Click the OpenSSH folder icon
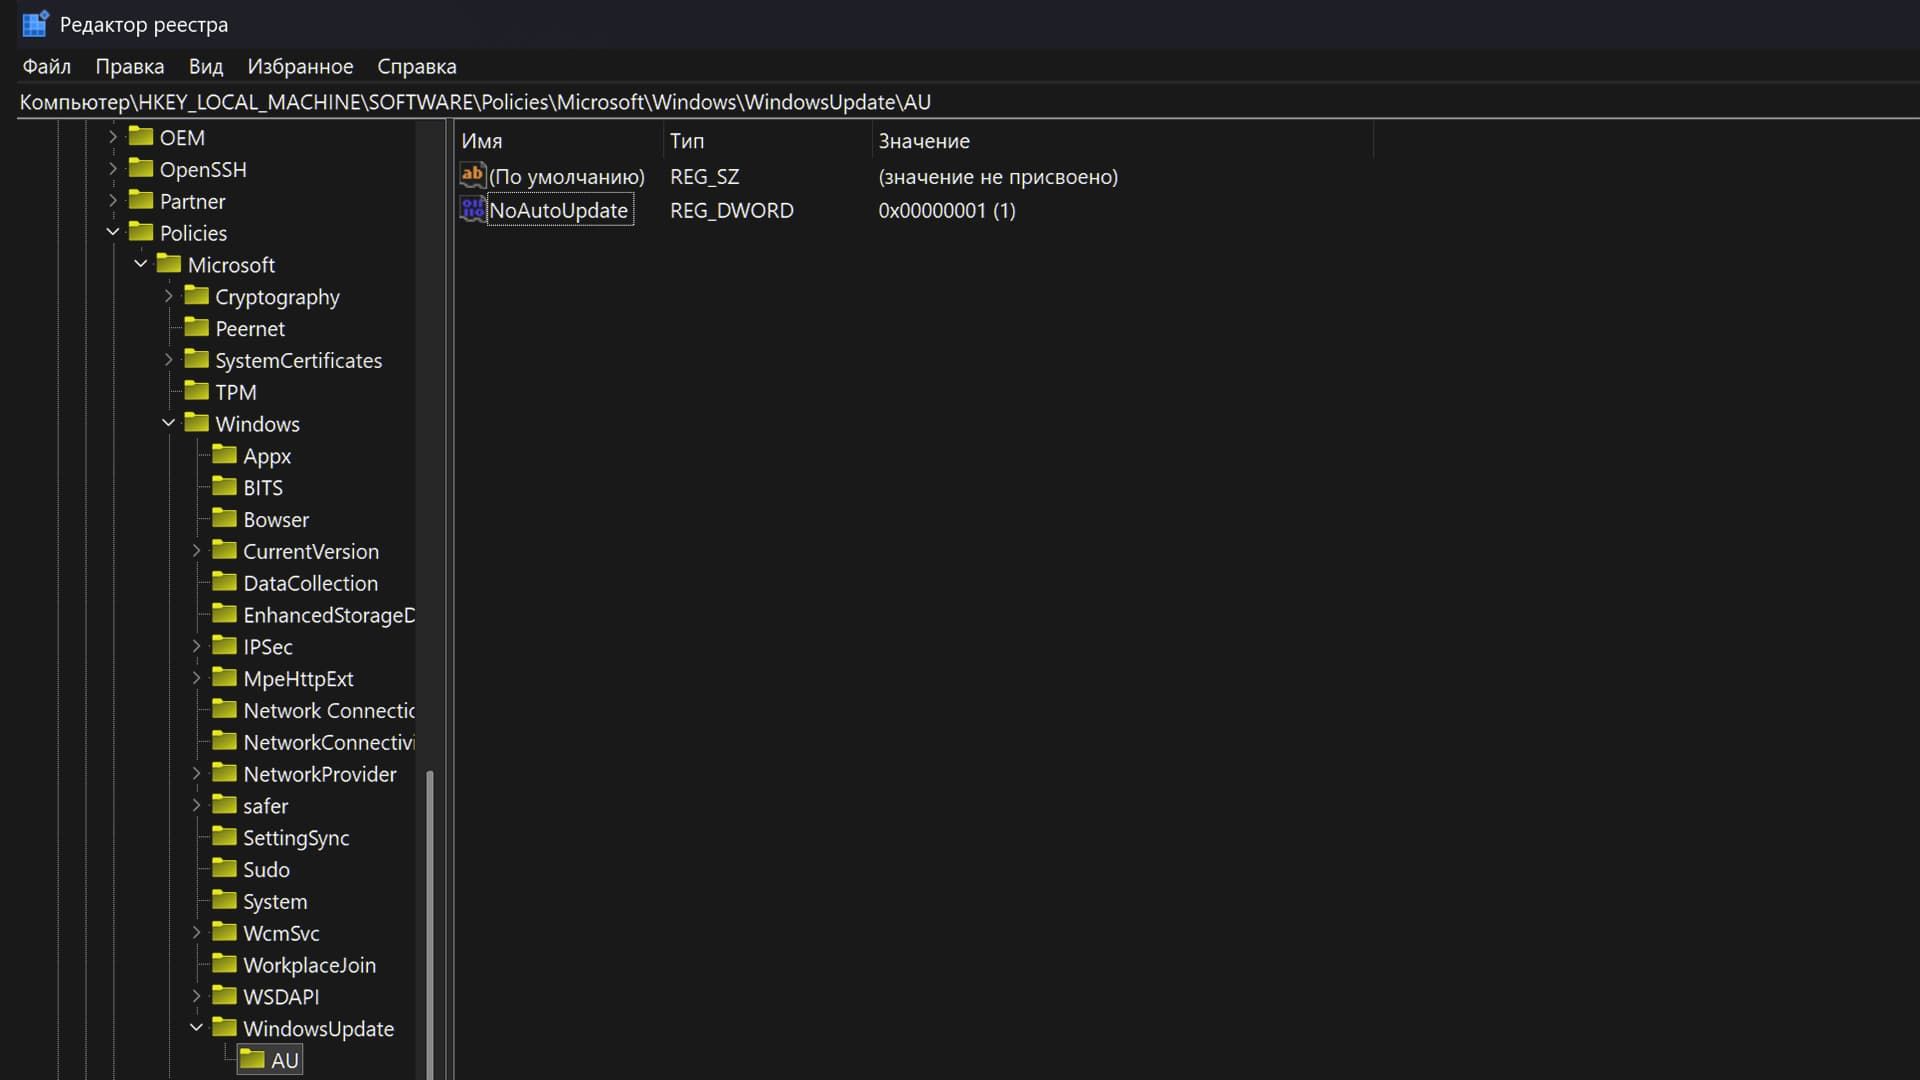This screenshot has height=1080, width=1920. tap(141, 168)
